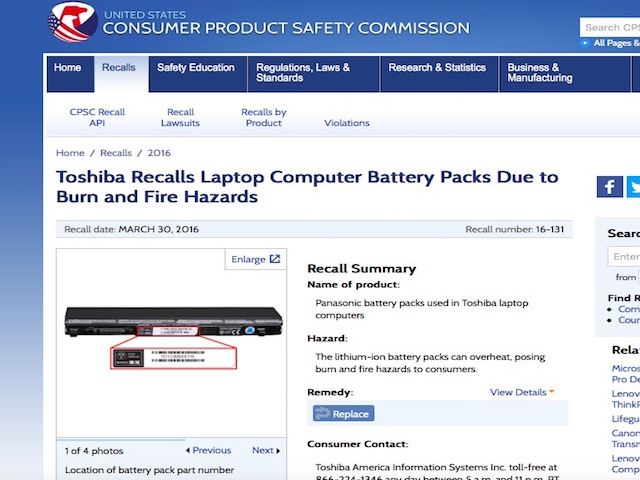This screenshot has width=640, height=480.
Task: Expand View Details under Remedy
Action: pos(522,392)
